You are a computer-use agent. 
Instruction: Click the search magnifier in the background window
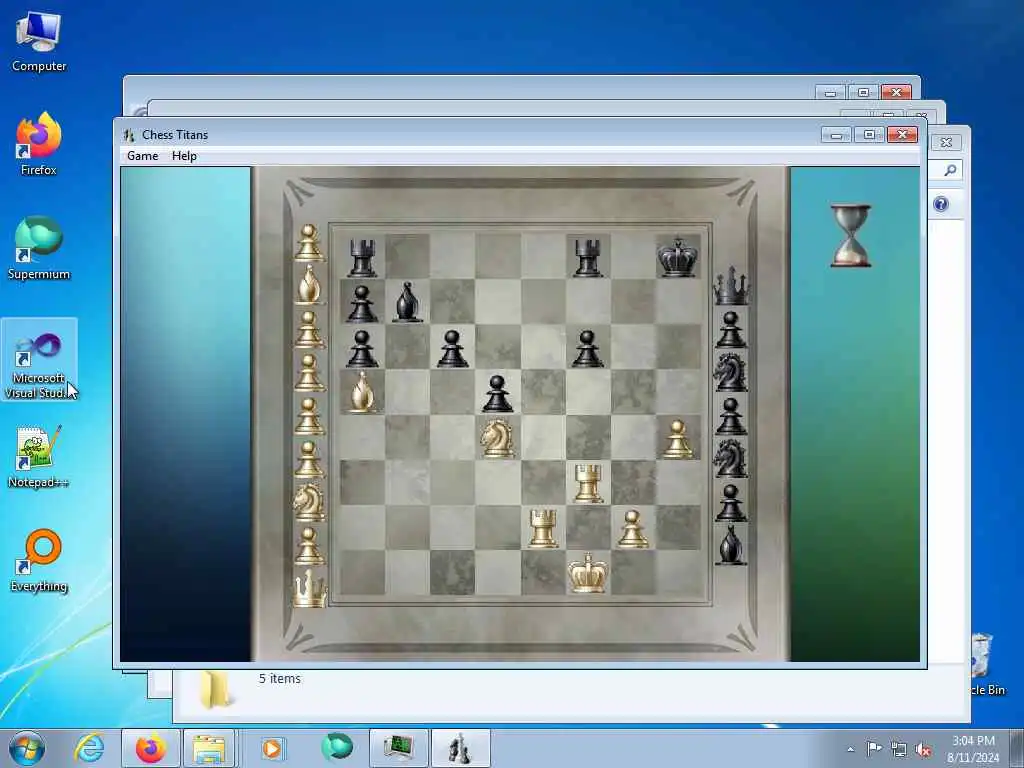950,170
